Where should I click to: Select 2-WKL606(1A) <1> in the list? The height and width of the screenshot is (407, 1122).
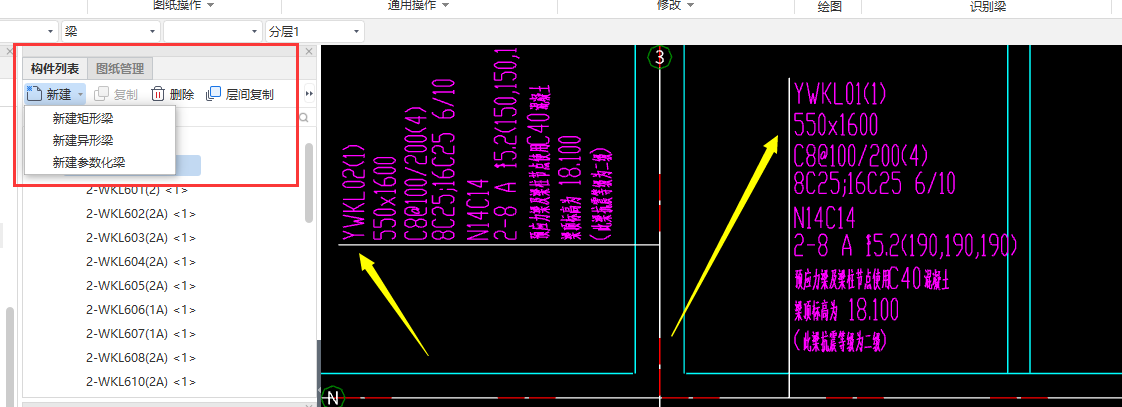tap(140, 309)
